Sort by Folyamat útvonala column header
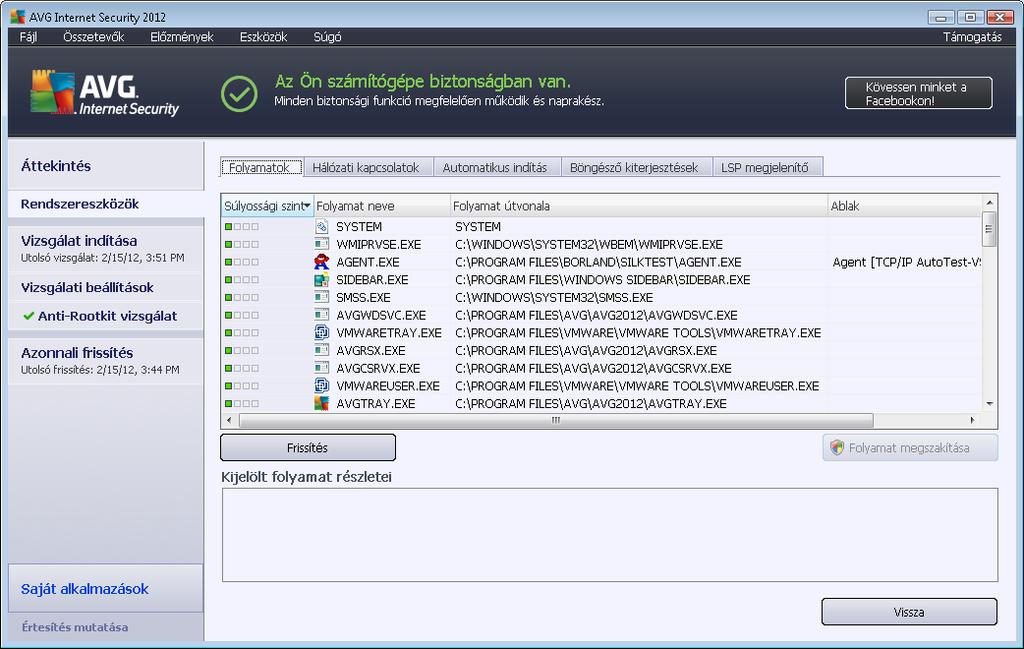 639,206
